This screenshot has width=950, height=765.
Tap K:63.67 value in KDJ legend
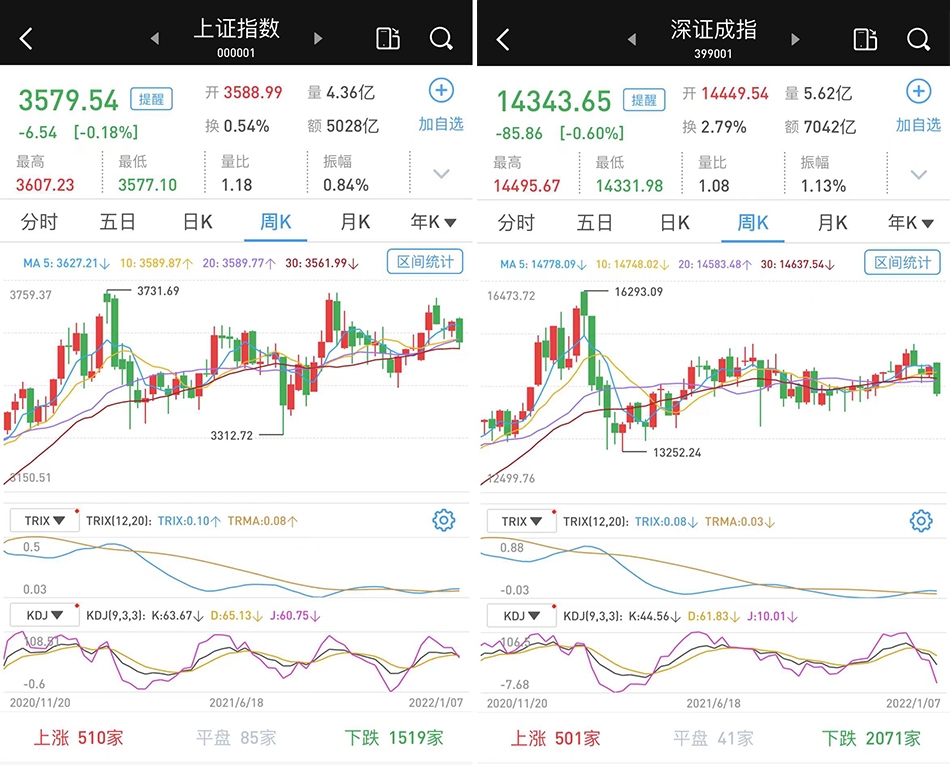tap(177, 615)
